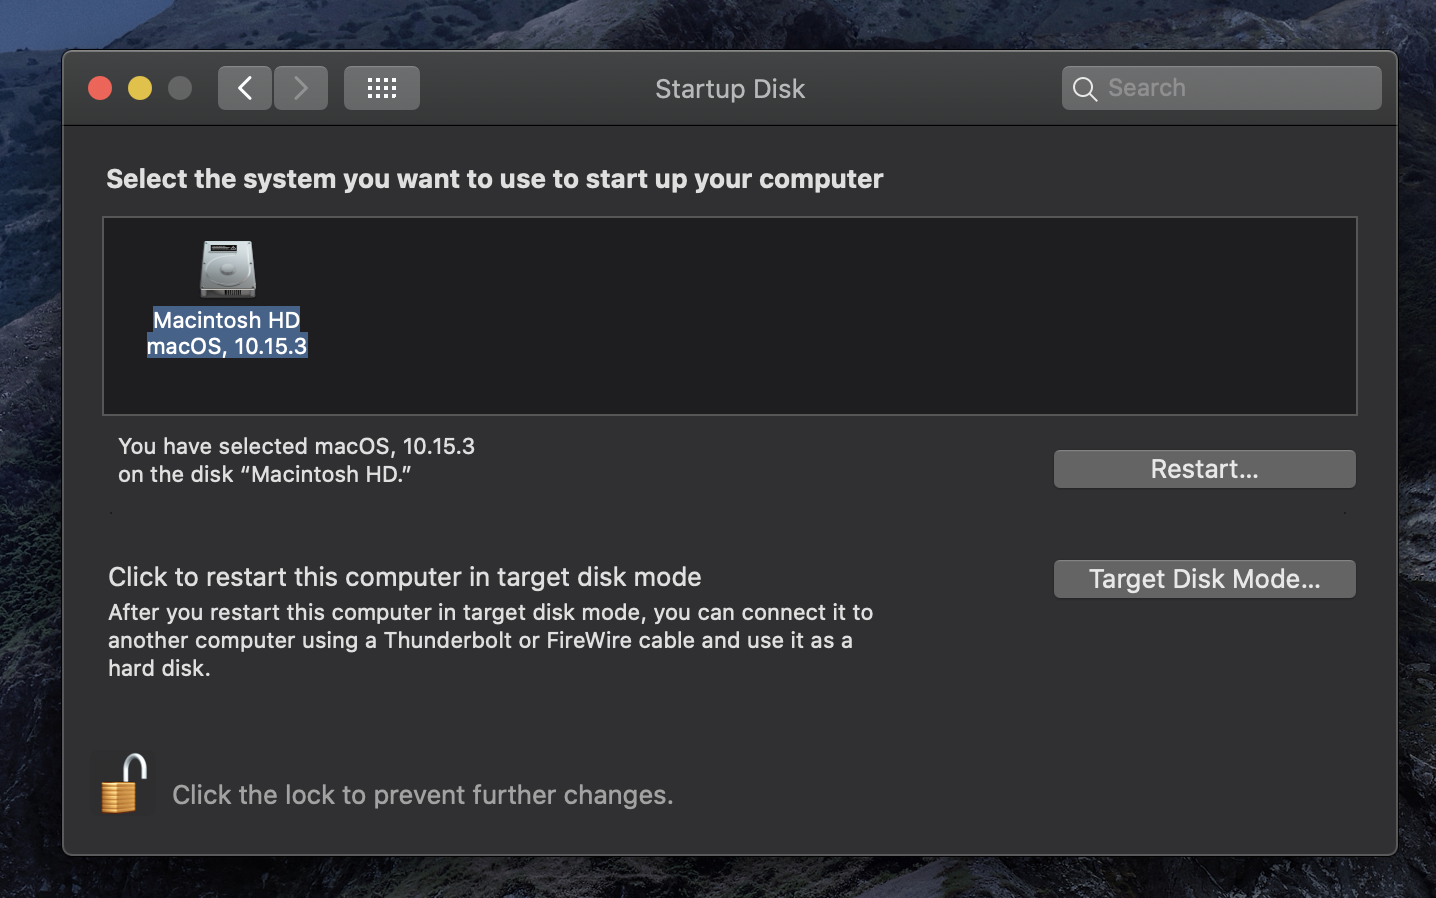Click the Target Disk Mode... button
The width and height of the screenshot is (1436, 898).
pos(1205,579)
